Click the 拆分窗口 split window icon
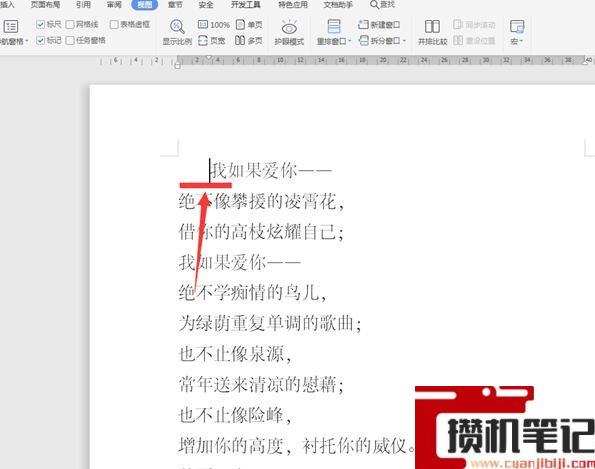Image resolution: width=595 pixels, height=469 pixels. (364, 41)
